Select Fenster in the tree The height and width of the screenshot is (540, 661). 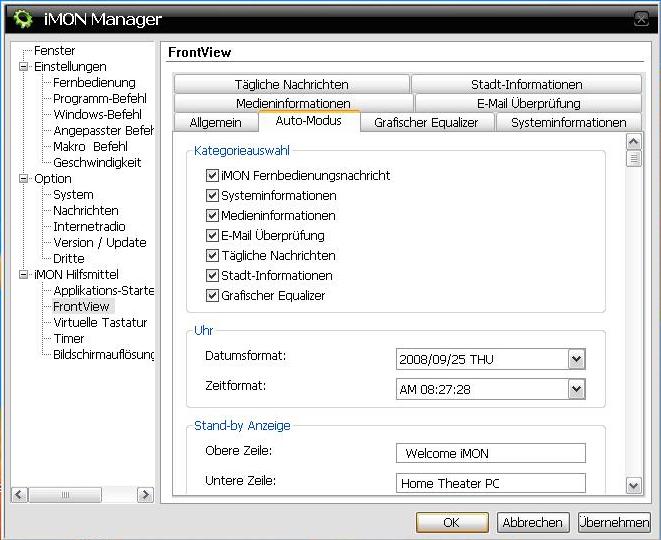click(x=54, y=51)
